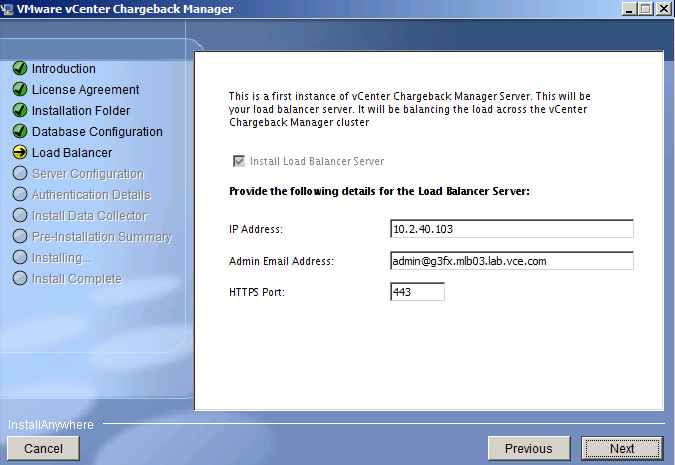The height and width of the screenshot is (465, 675).
Task: Click the Next button
Action: pyautogui.click(x=622, y=448)
